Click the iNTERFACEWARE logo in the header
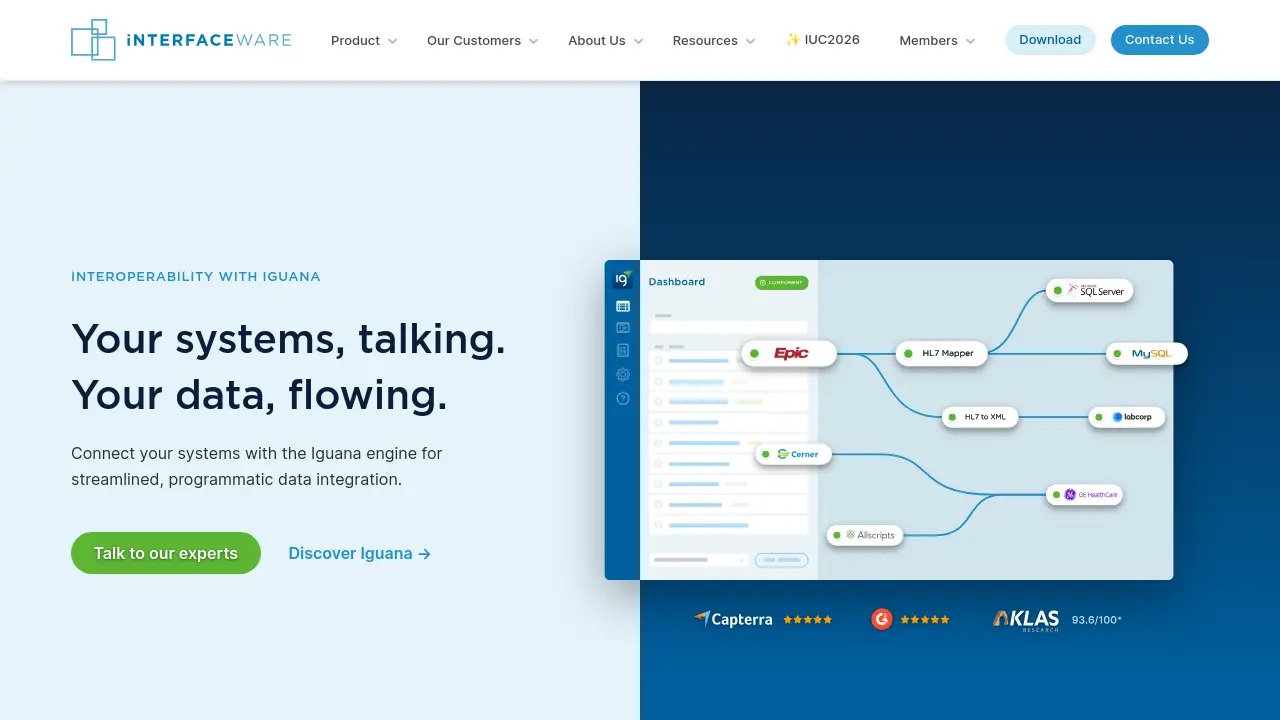This screenshot has height=720, width=1280. click(181, 40)
